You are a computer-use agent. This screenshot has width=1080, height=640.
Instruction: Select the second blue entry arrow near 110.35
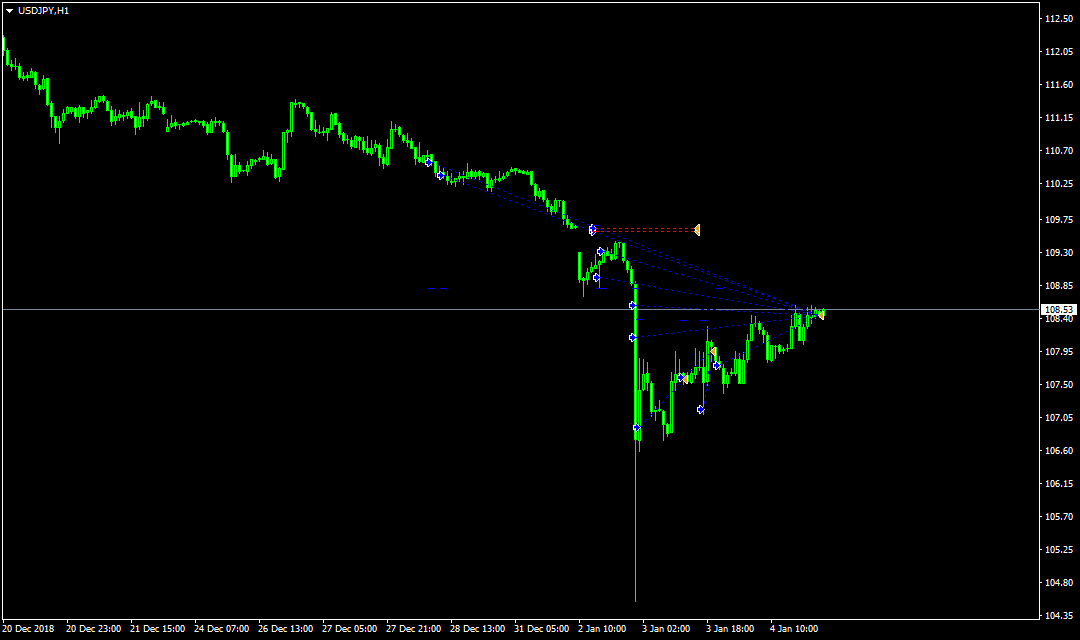pos(441,176)
